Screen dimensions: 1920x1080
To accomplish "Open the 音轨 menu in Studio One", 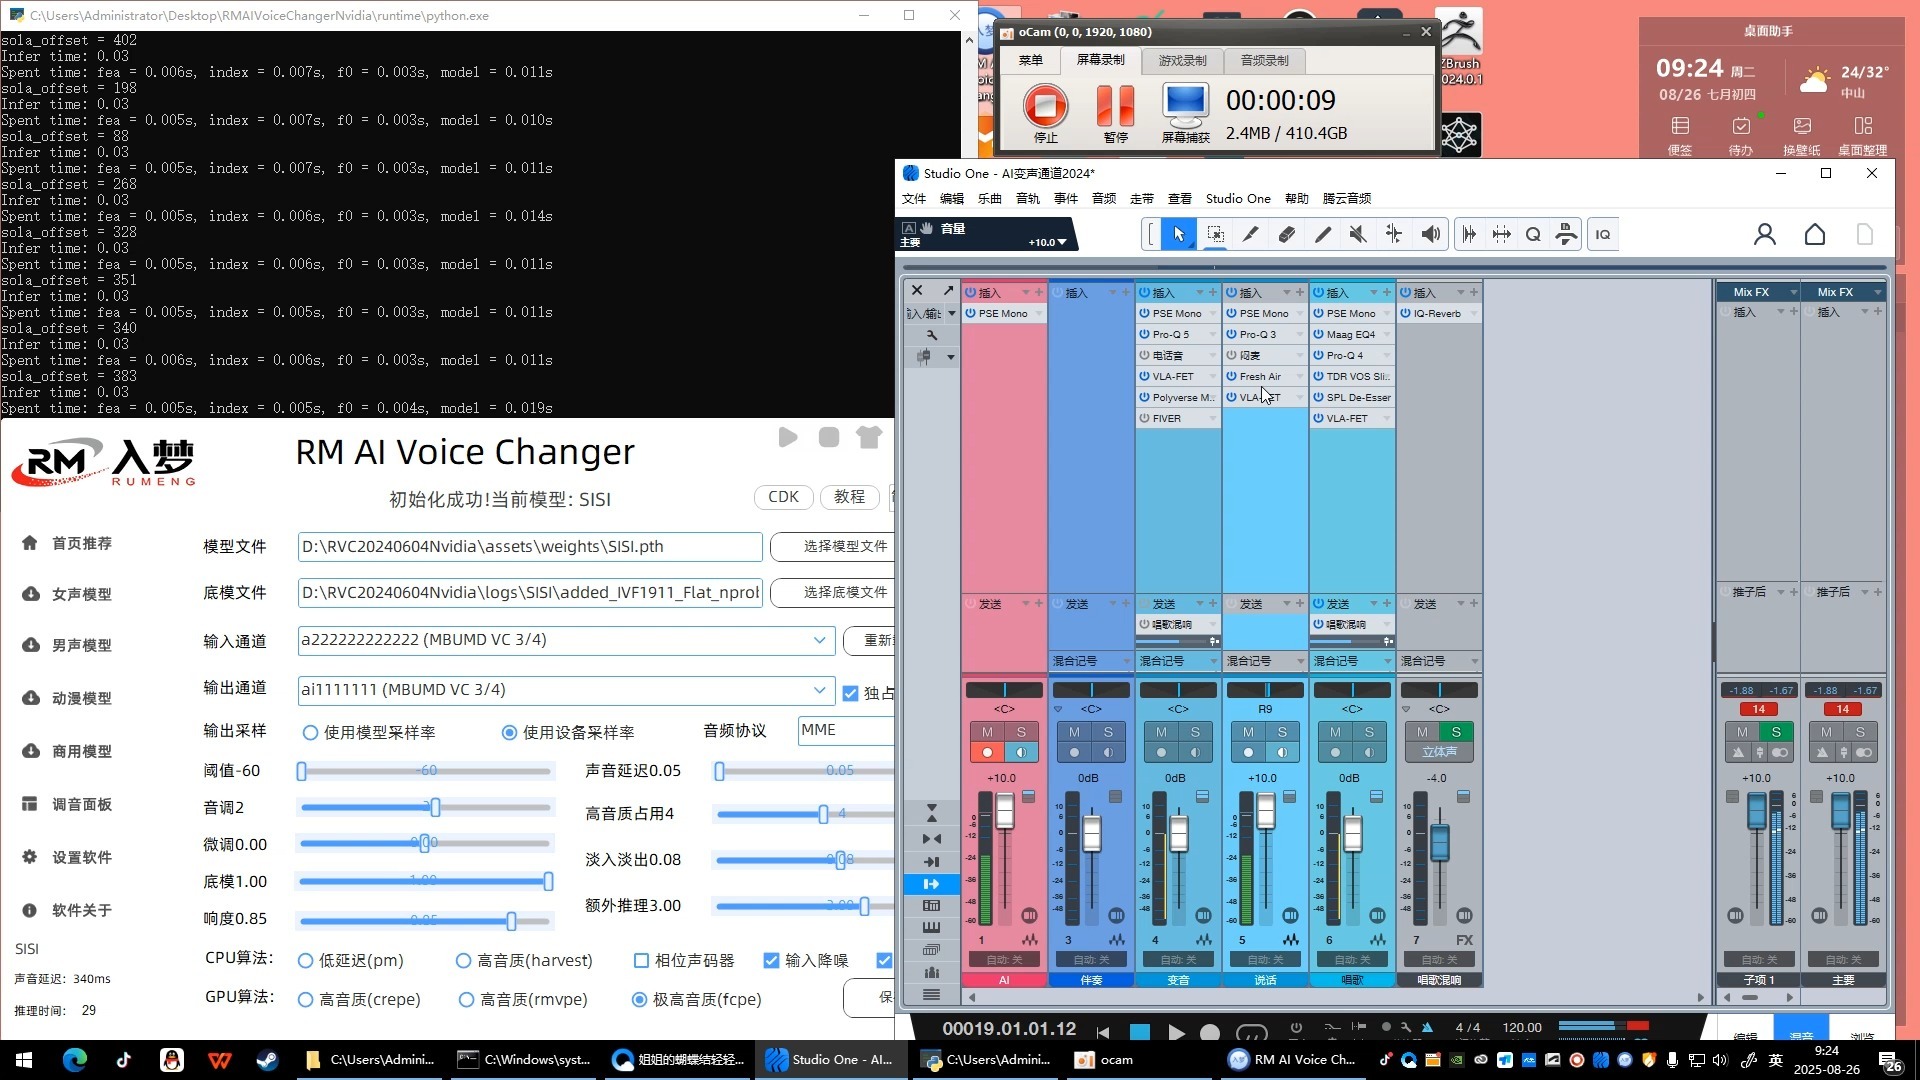I will click(x=1028, y=198).
